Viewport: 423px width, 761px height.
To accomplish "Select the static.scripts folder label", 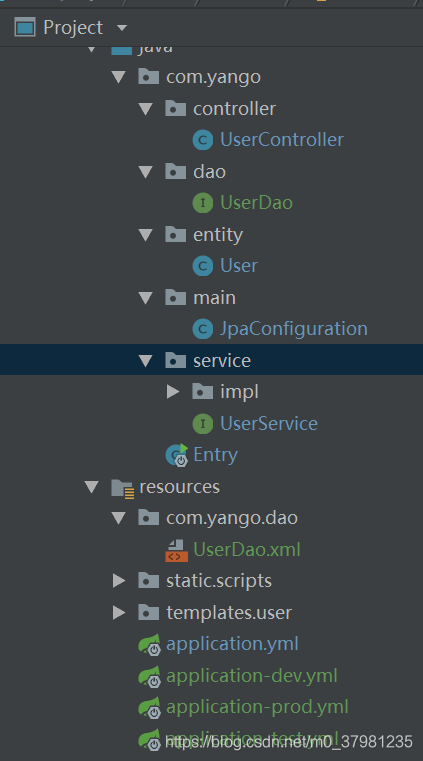I will (219, 581).
